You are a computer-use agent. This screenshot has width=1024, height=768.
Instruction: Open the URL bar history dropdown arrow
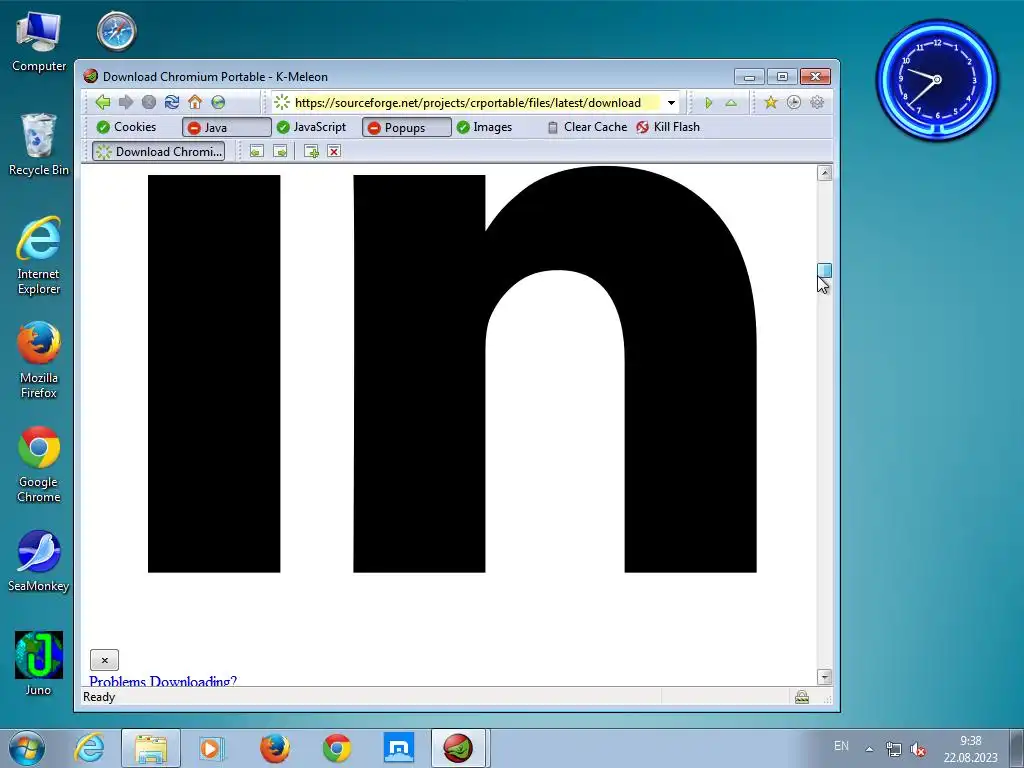[671, 103]
